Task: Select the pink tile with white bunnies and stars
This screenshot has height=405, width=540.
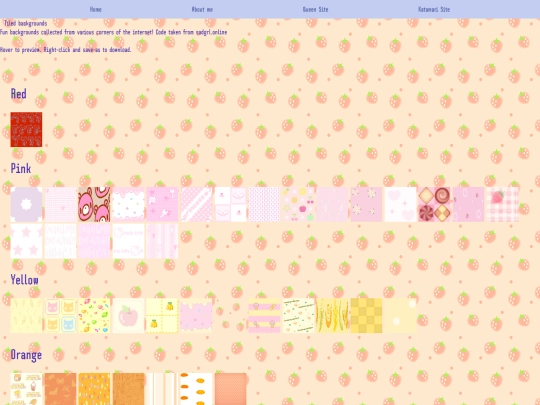Action: click(162, 205)
